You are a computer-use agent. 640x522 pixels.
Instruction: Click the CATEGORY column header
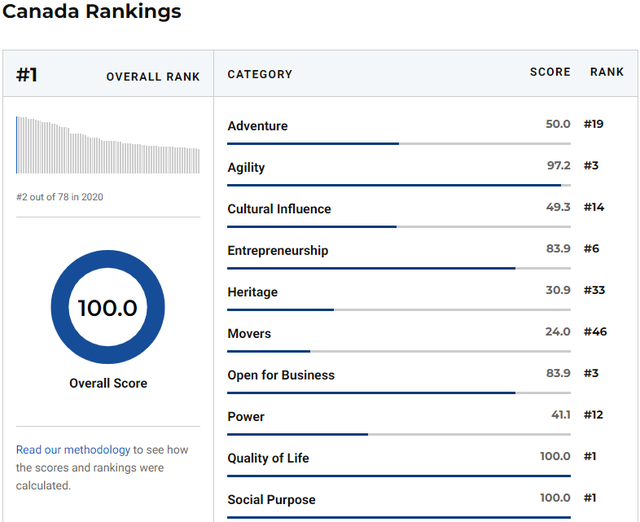click(260, 74)
